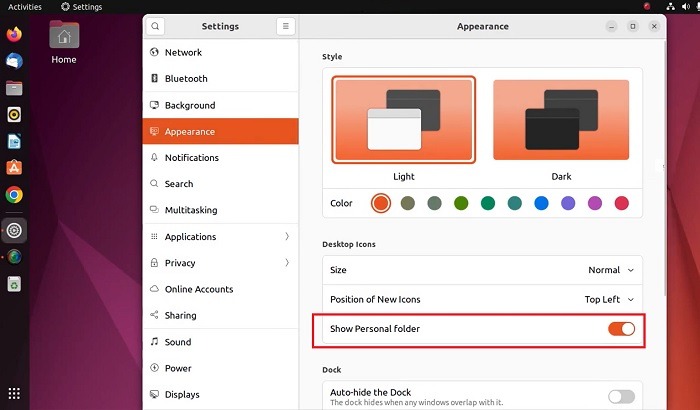Screen dimensions: 700x410
Task: Choose the magenta accent color
Action: click(595, 203)
